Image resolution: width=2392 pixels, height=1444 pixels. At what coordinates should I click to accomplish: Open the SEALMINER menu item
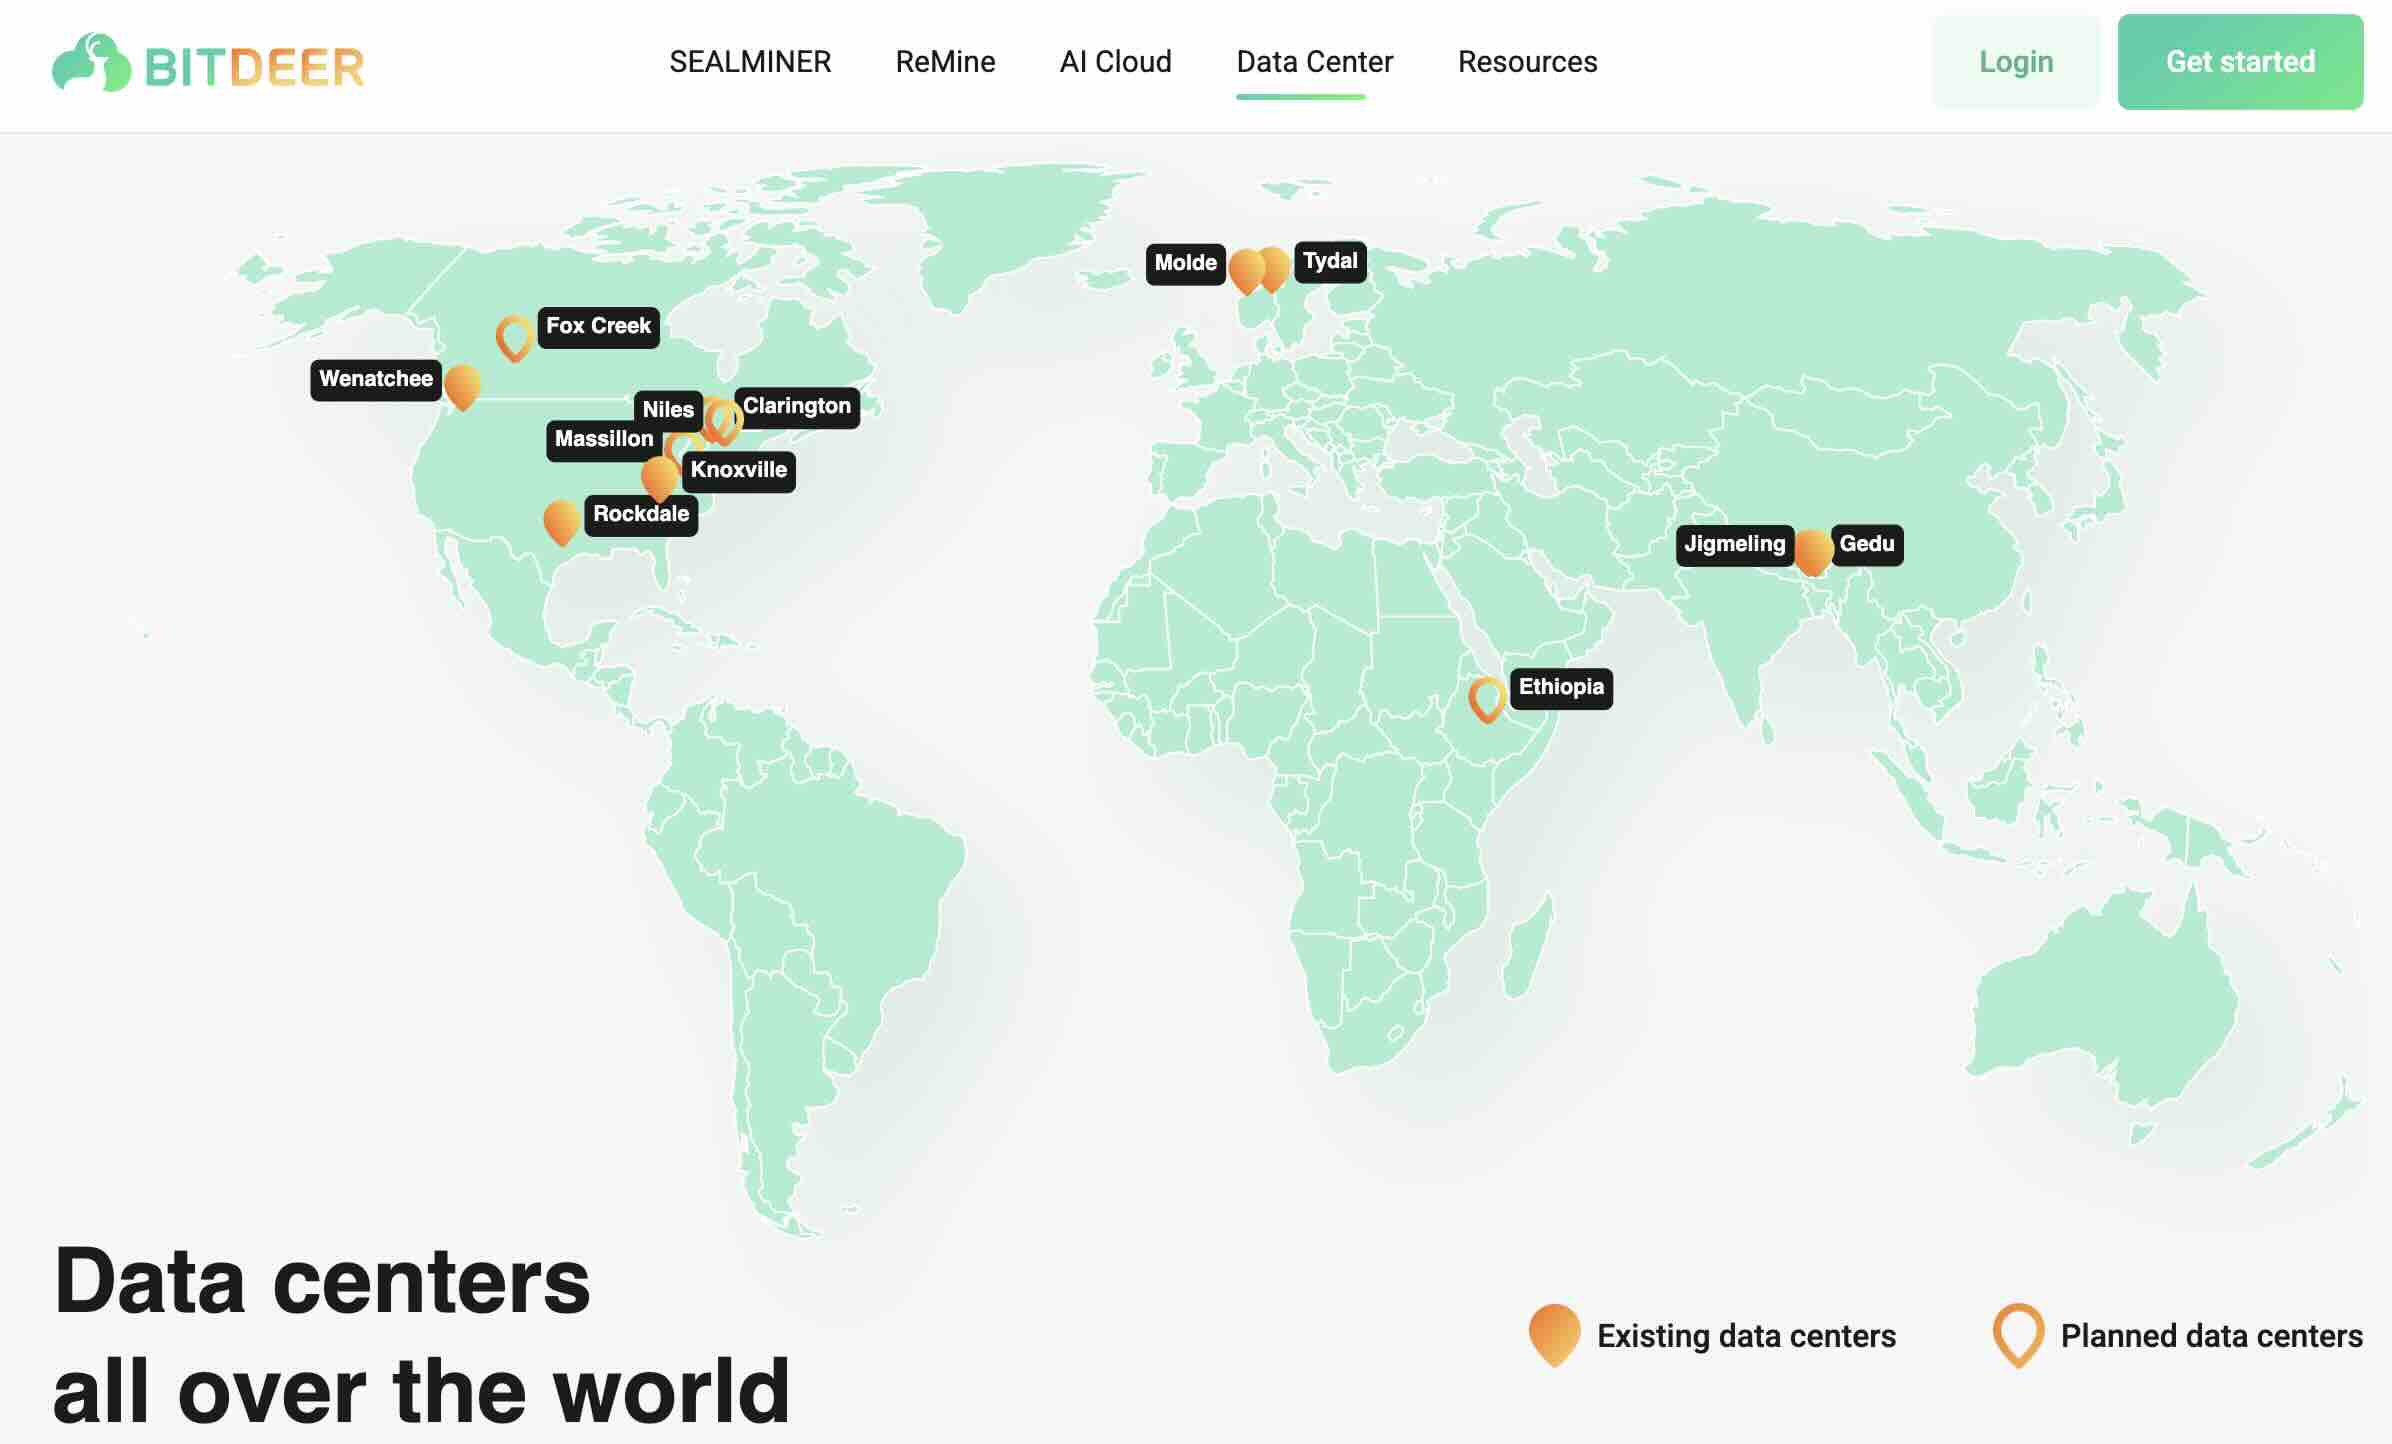coord(751,62)
